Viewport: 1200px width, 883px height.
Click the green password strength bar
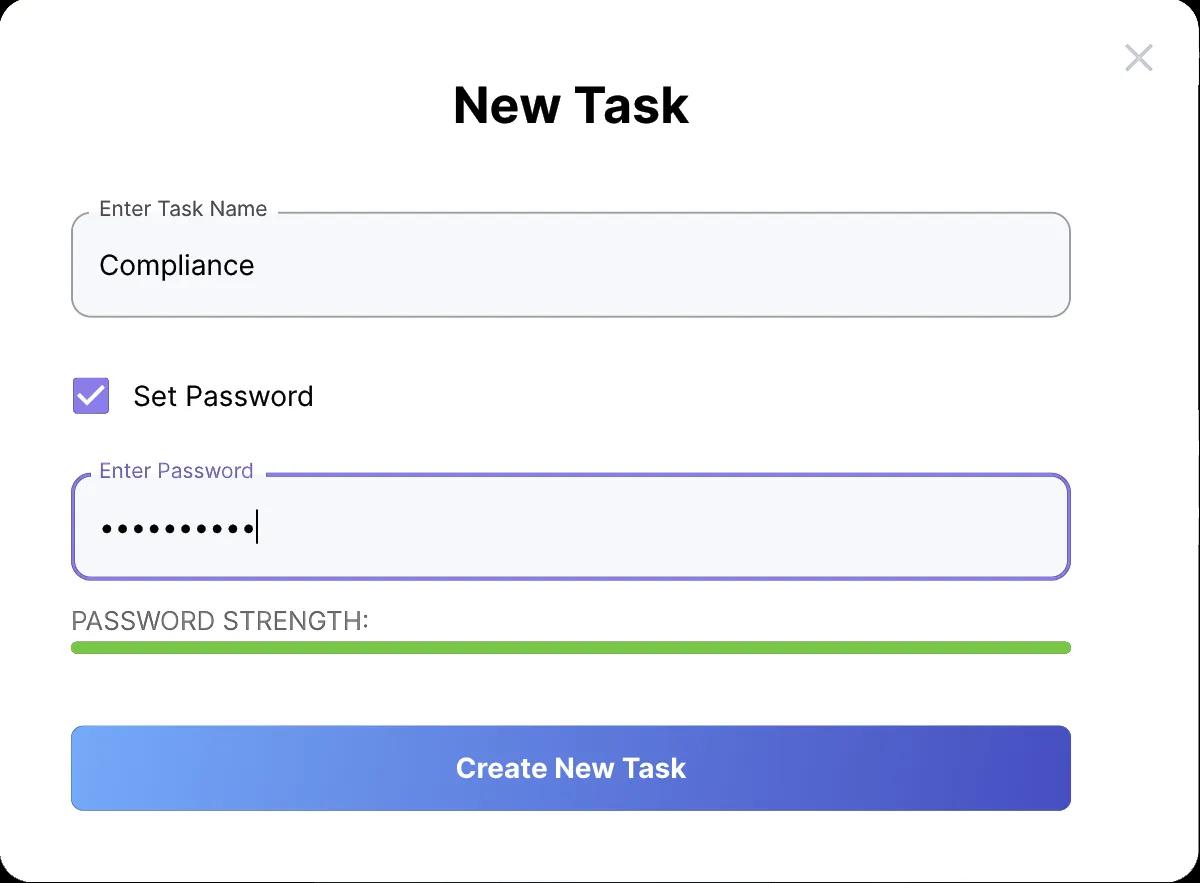click(x=571, y=648)
